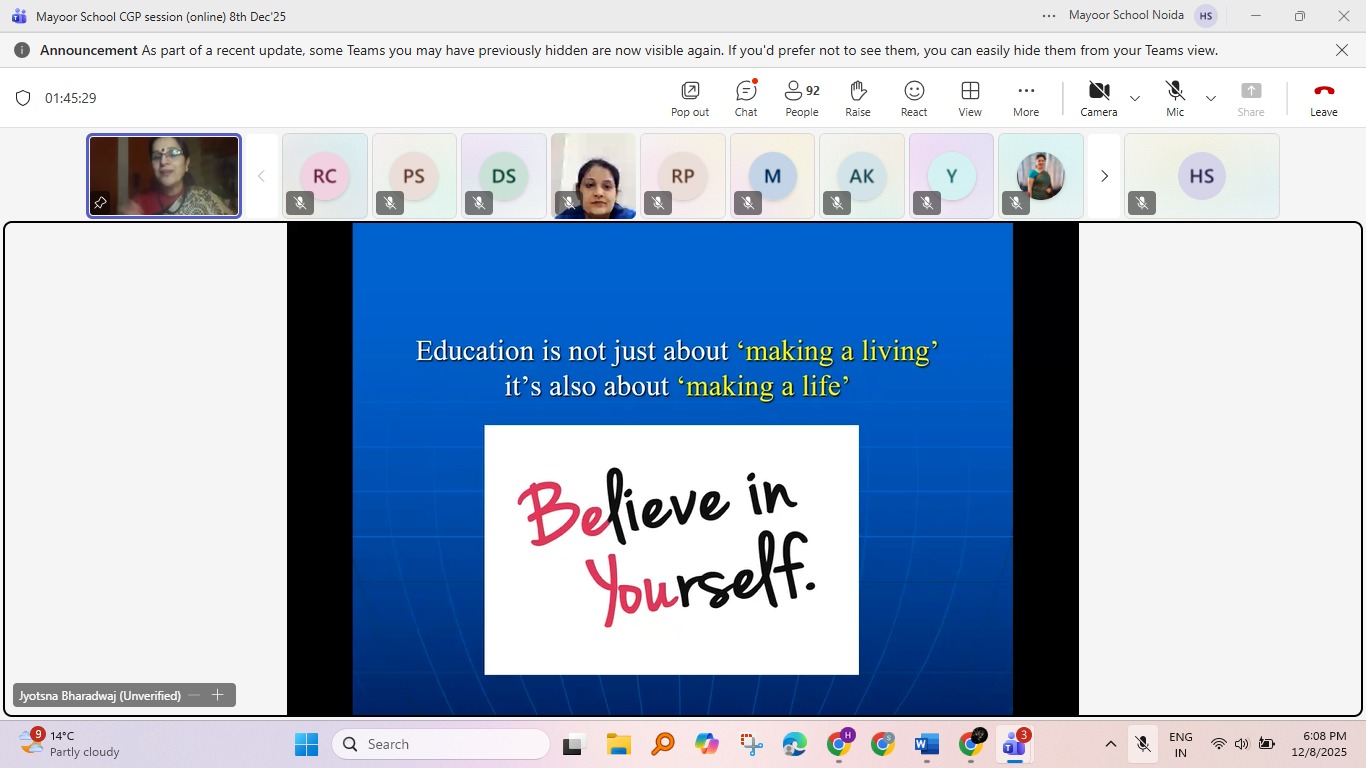
Task: Change the meeting layout via the View icon
Action: pyautogui.click(x=969, y=97)
